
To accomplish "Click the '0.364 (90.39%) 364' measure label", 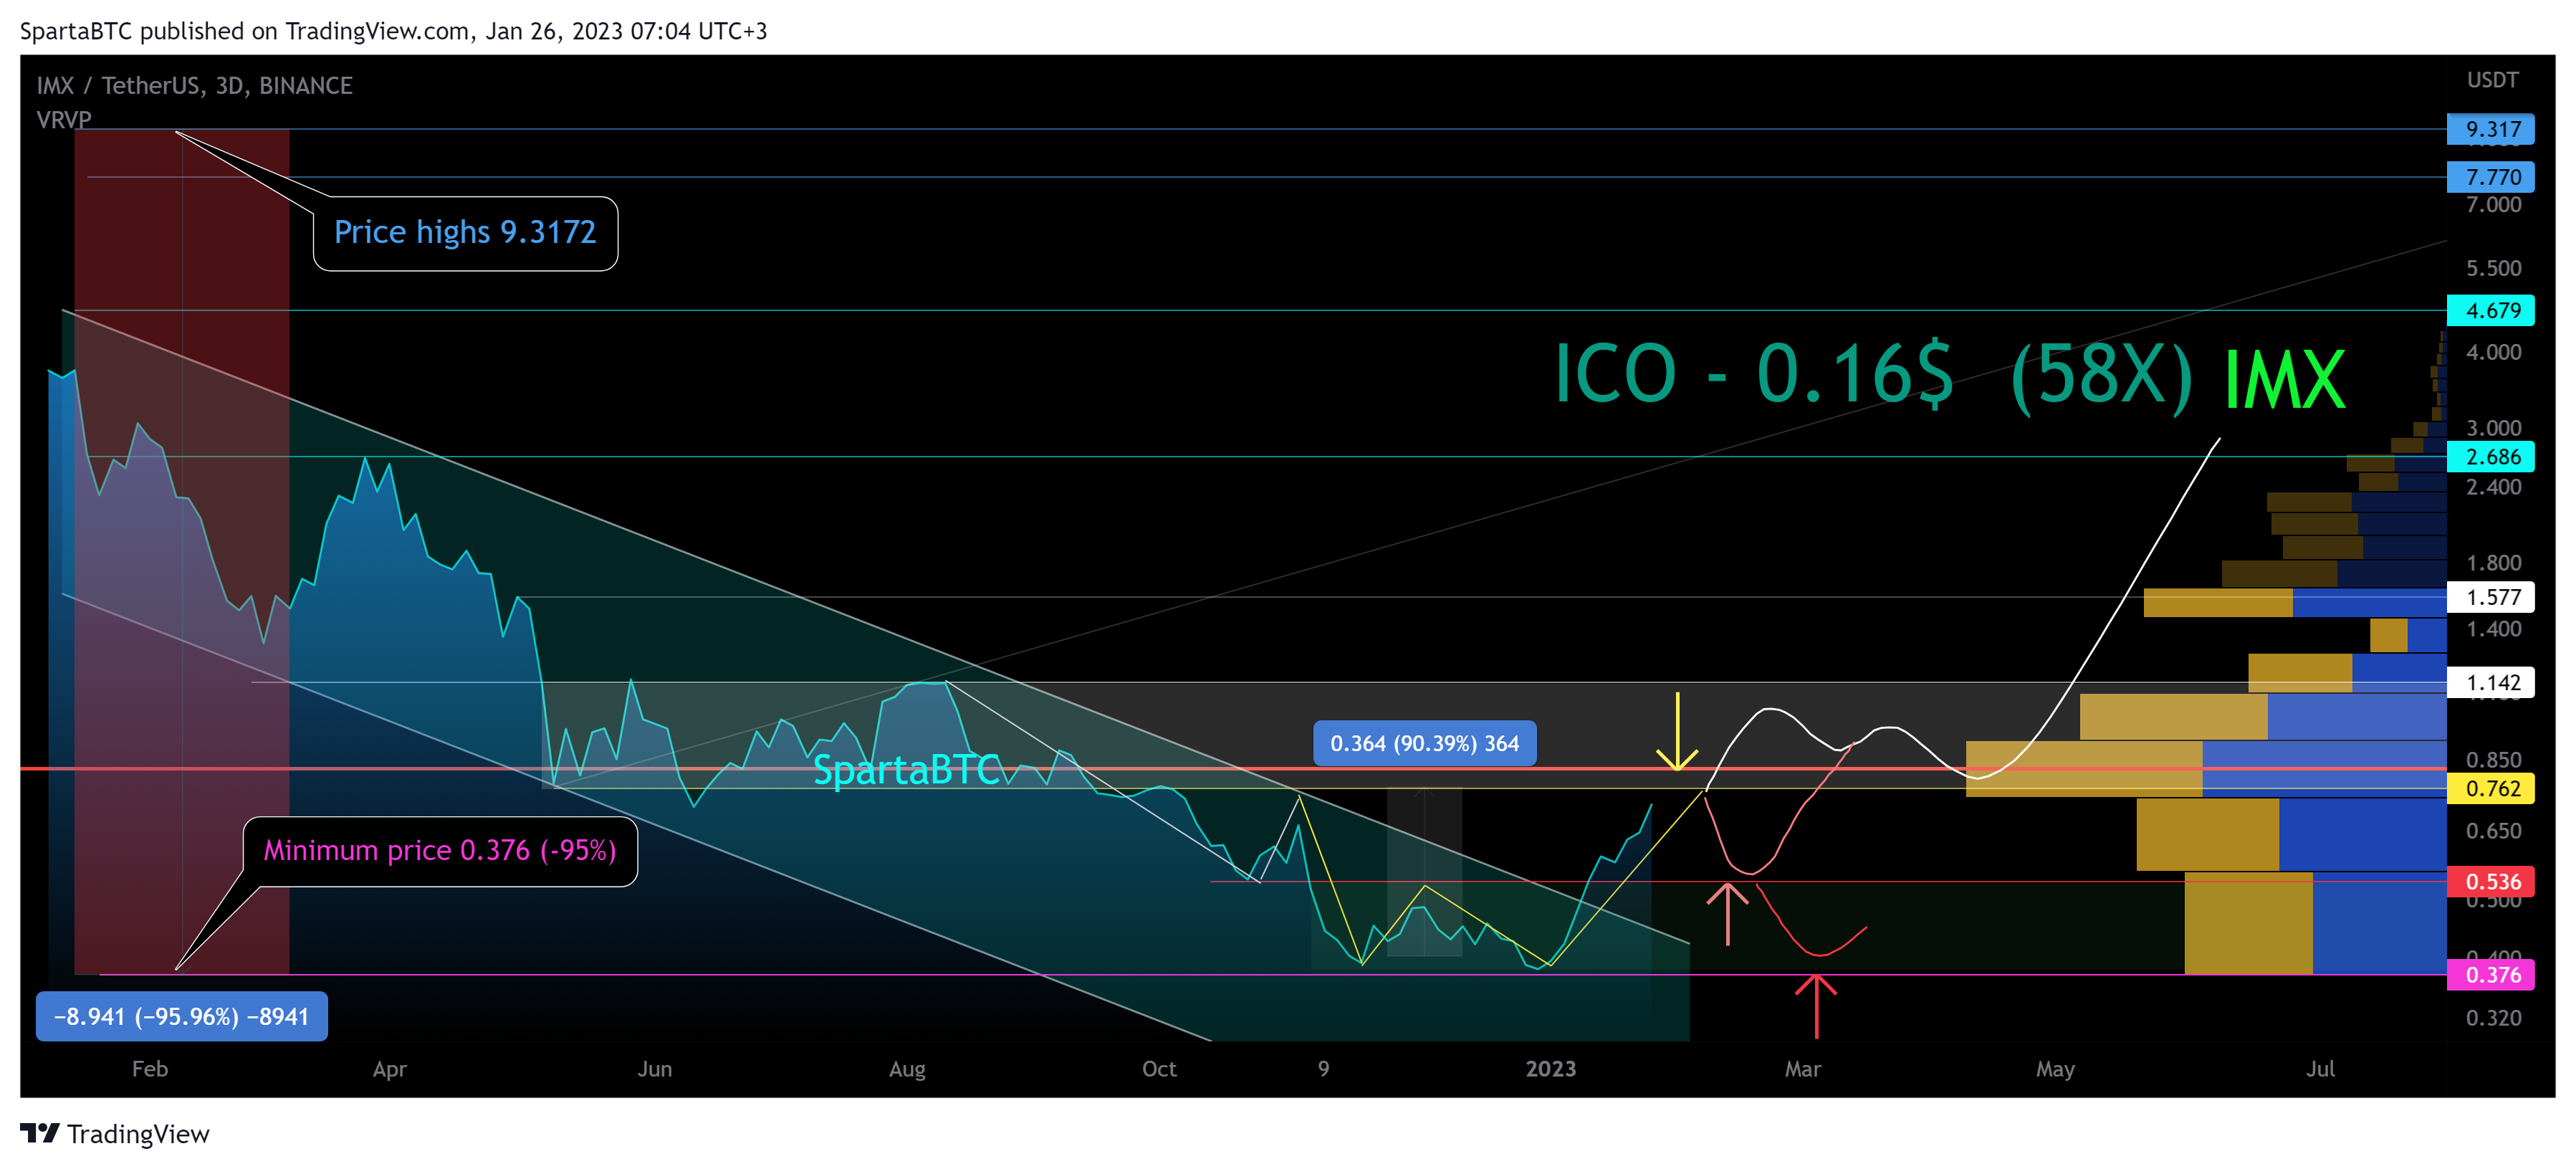I will coord(1424,744).
